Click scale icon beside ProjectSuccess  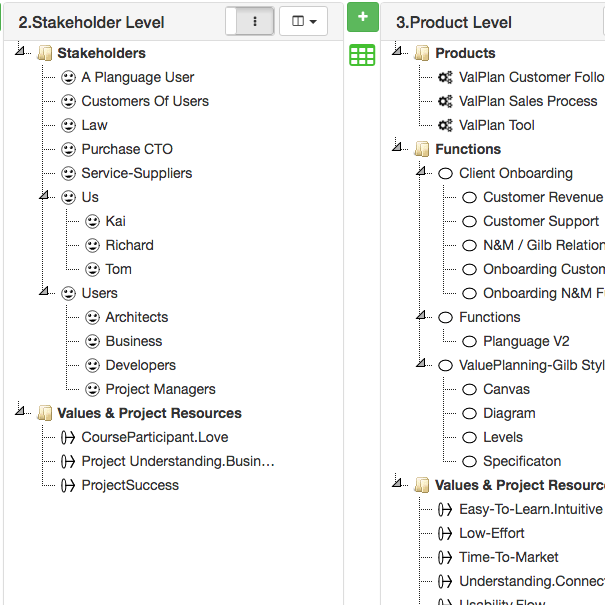pyautogui.click(x=68, y=485)
